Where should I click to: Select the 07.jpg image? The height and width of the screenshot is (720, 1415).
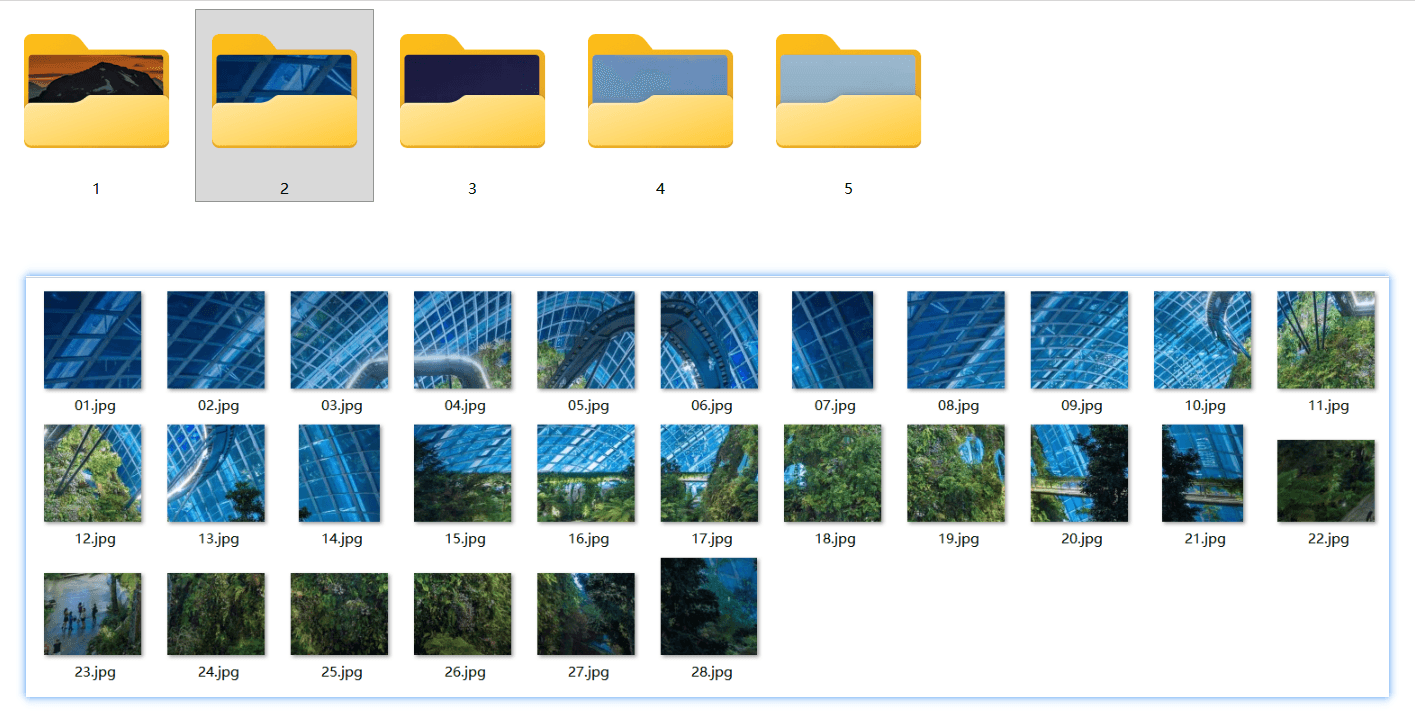[832, 340]
